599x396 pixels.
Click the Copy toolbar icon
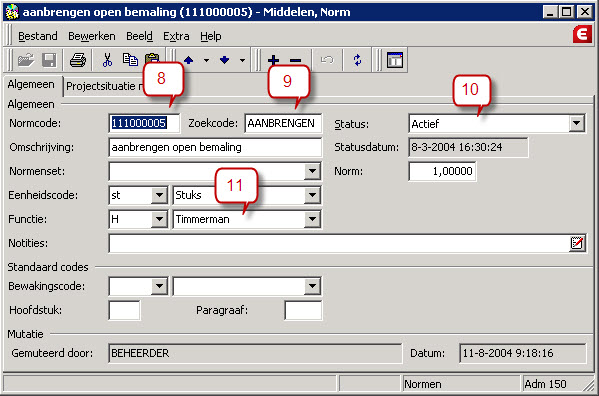tap(130, 60)
